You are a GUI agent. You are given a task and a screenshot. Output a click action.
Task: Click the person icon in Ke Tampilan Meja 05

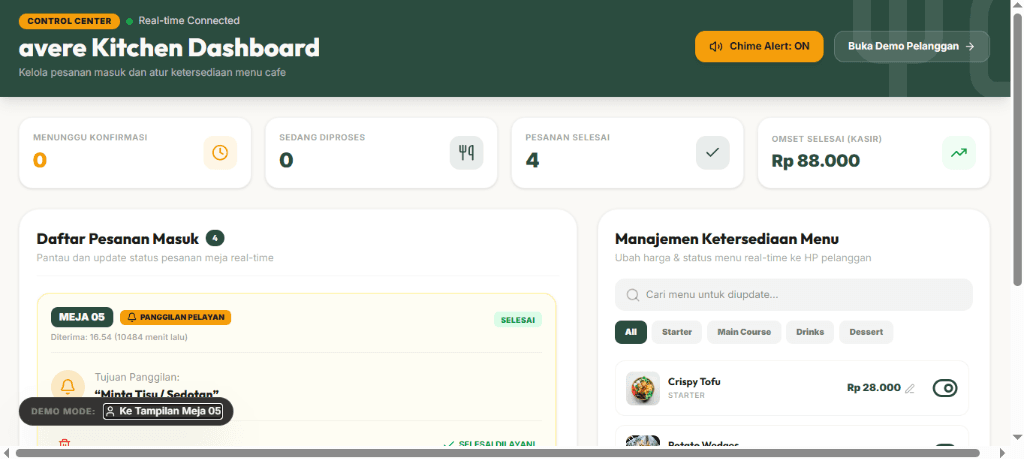tap(110, 411)
